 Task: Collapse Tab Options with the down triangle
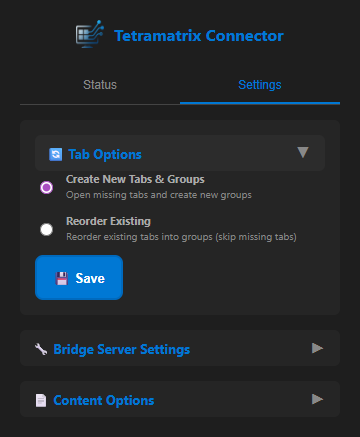303,152
